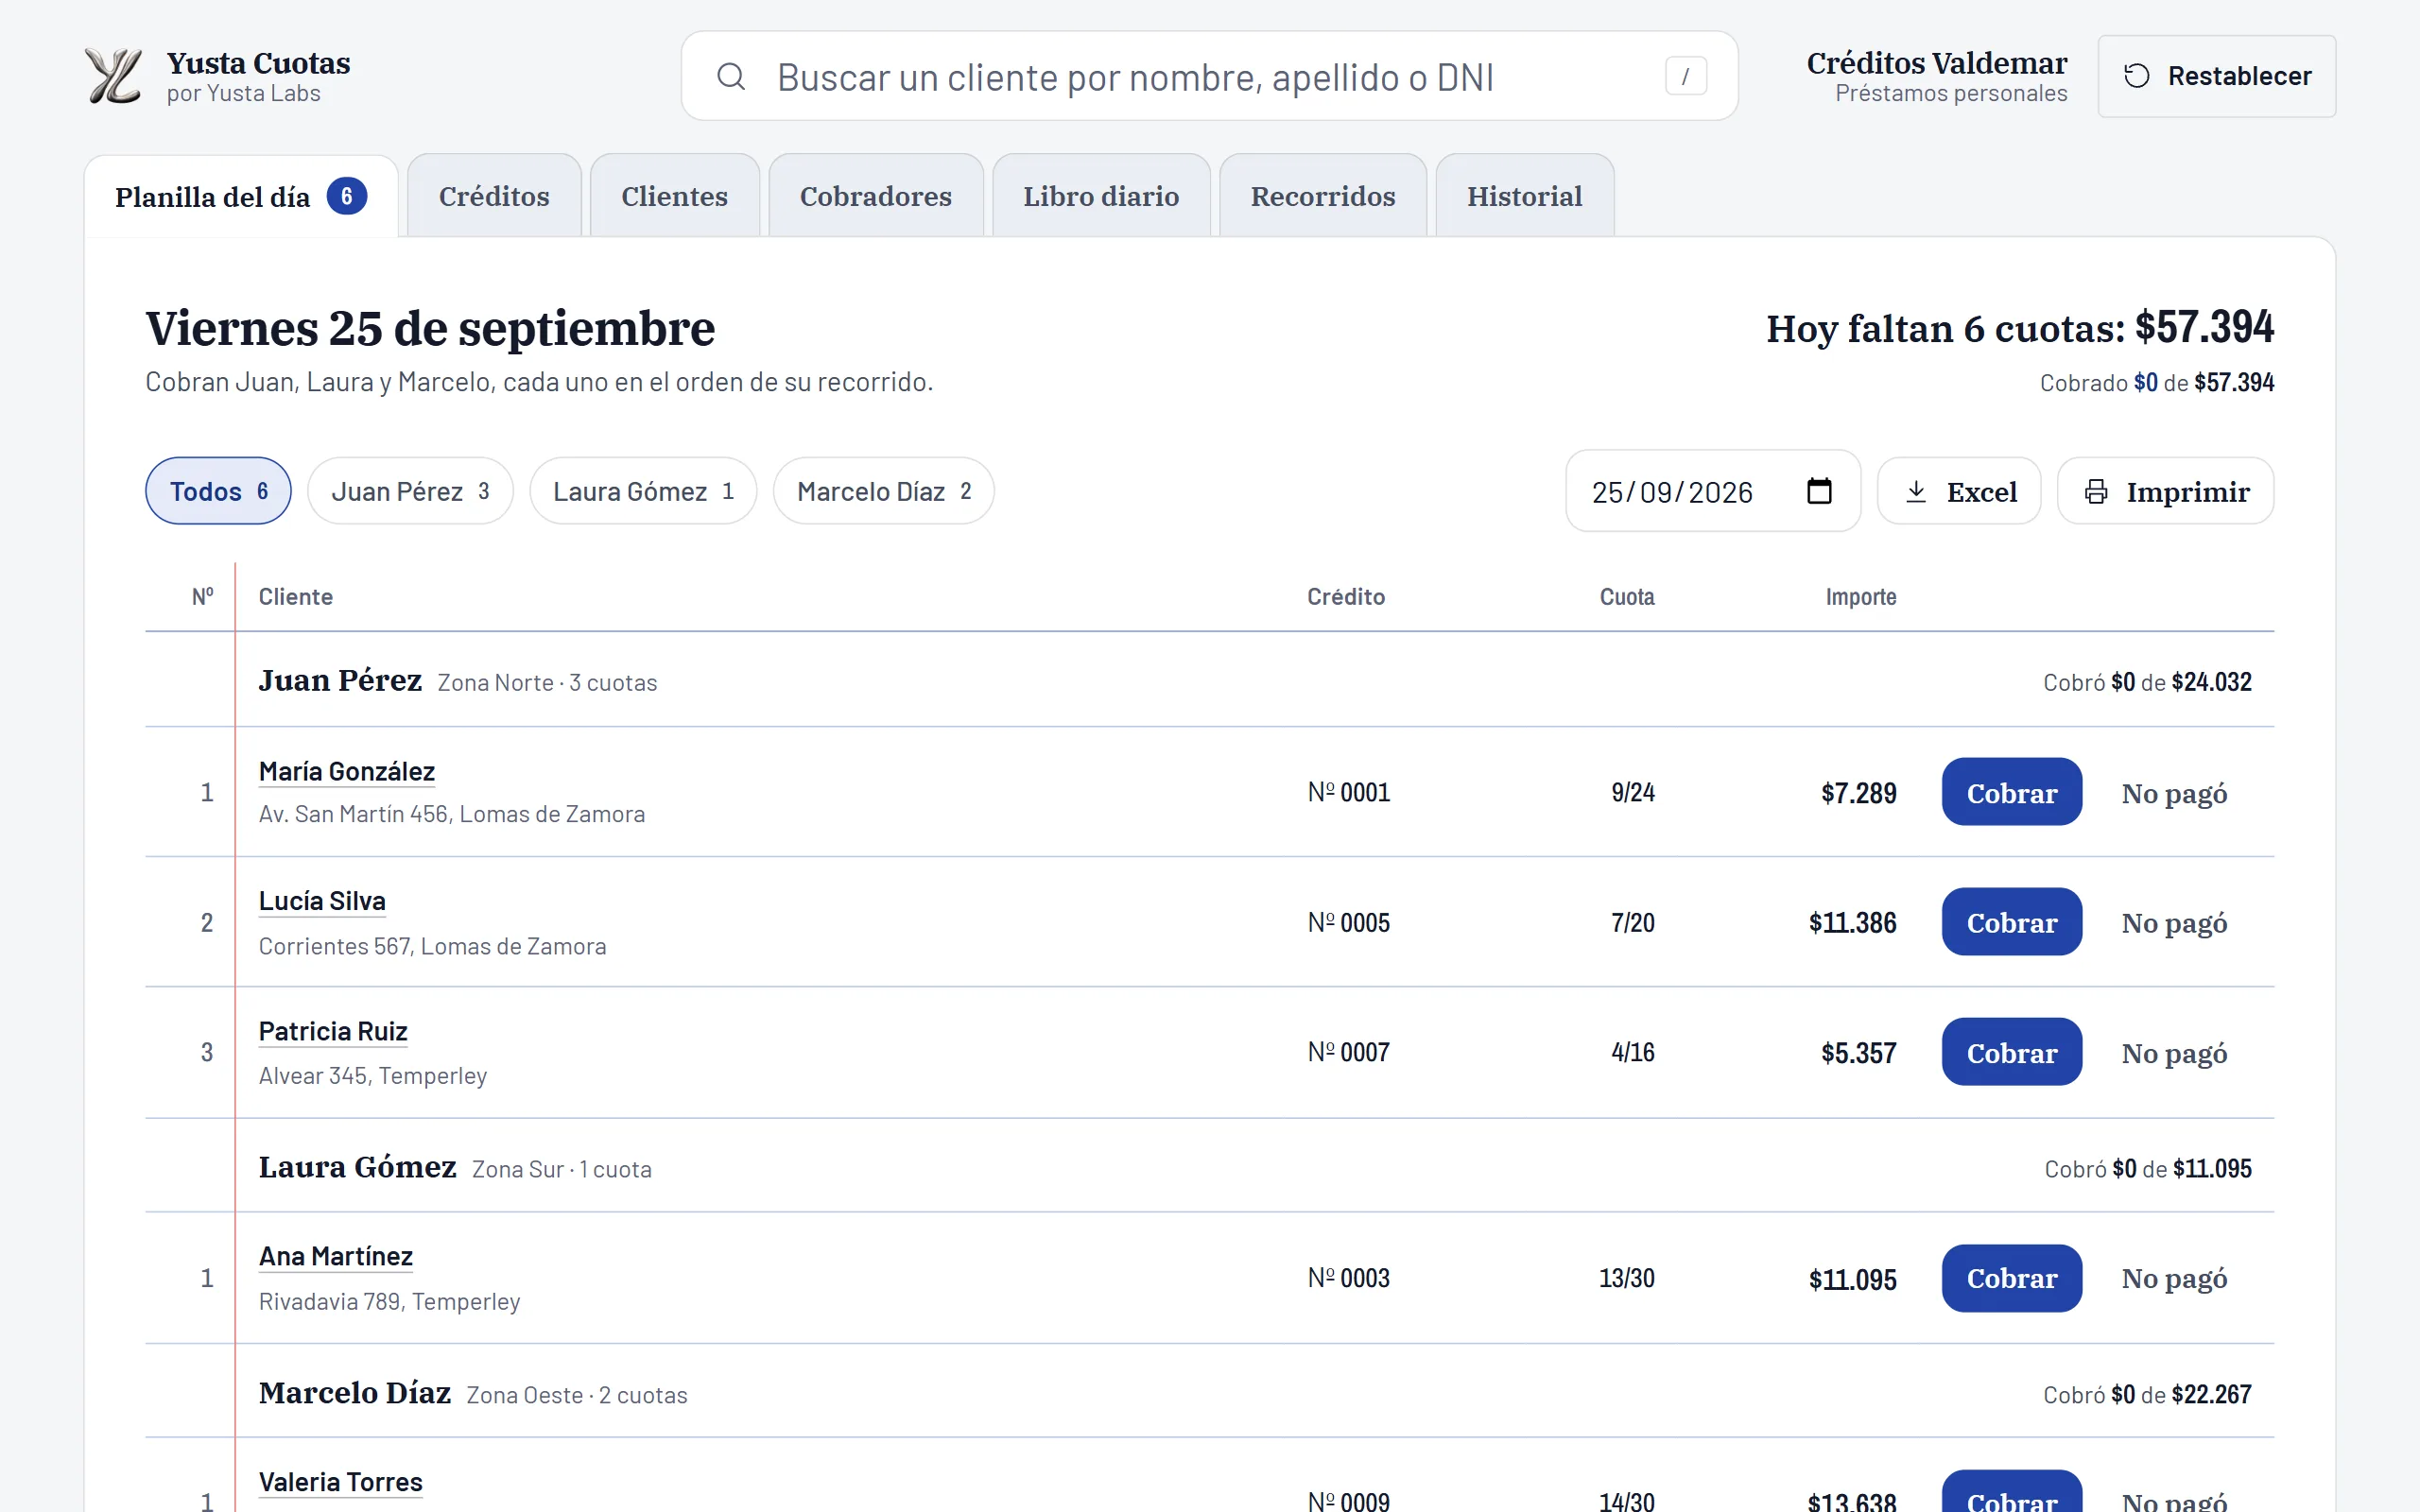2420x1512 pixels.
Task: Open the Historial tab
Action: click(1524, 196)
